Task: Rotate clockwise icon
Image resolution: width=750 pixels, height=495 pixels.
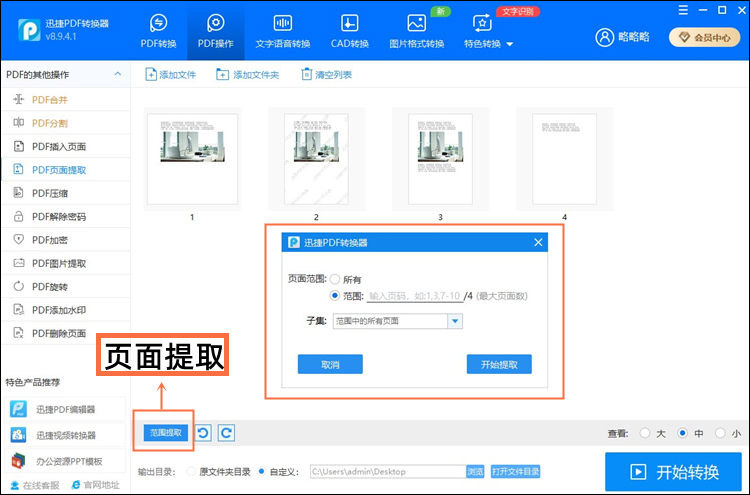Action: [x=226, y=433]
